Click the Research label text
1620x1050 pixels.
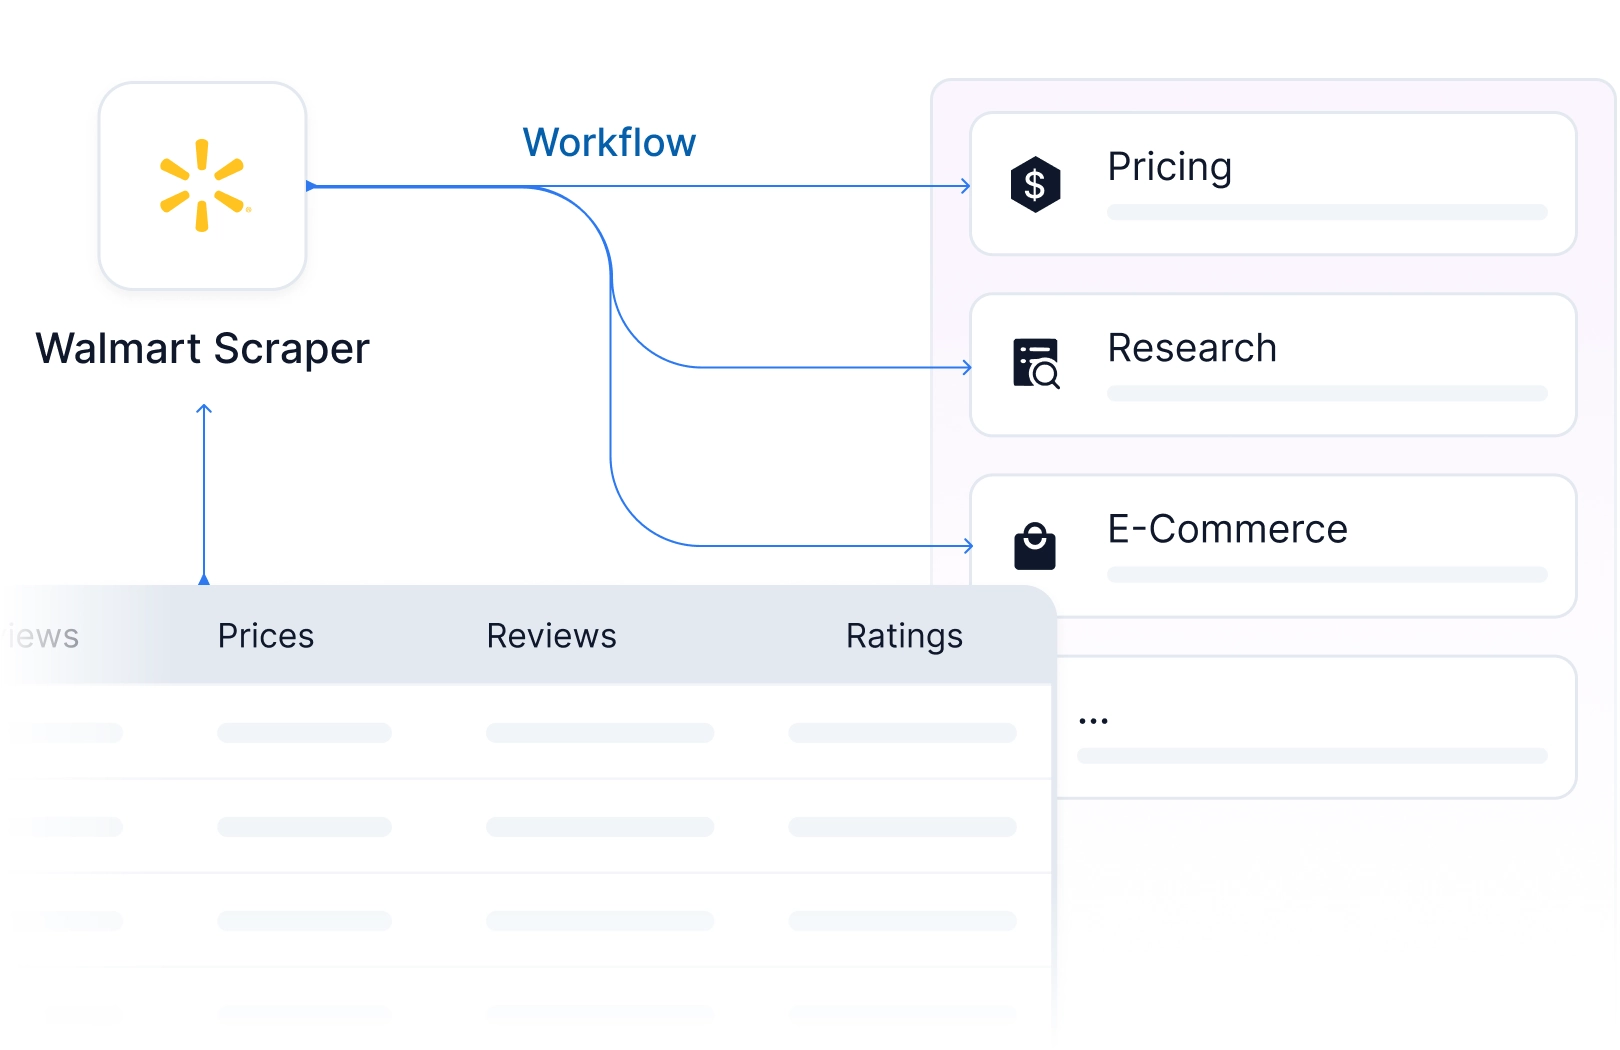click(1192, 348)
